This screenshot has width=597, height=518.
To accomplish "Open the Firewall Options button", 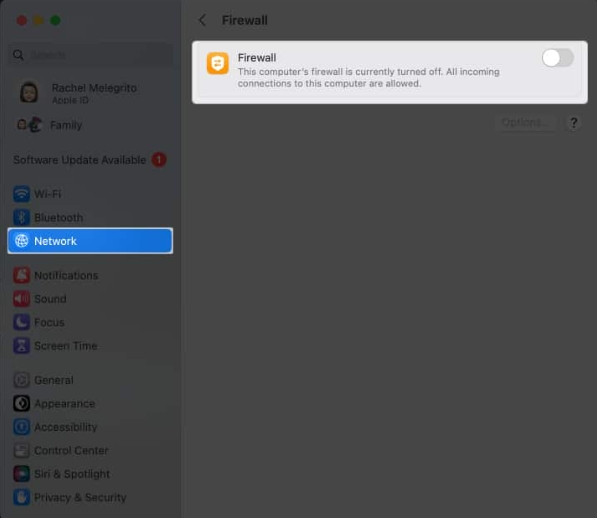I will click(x=525, y=123).
